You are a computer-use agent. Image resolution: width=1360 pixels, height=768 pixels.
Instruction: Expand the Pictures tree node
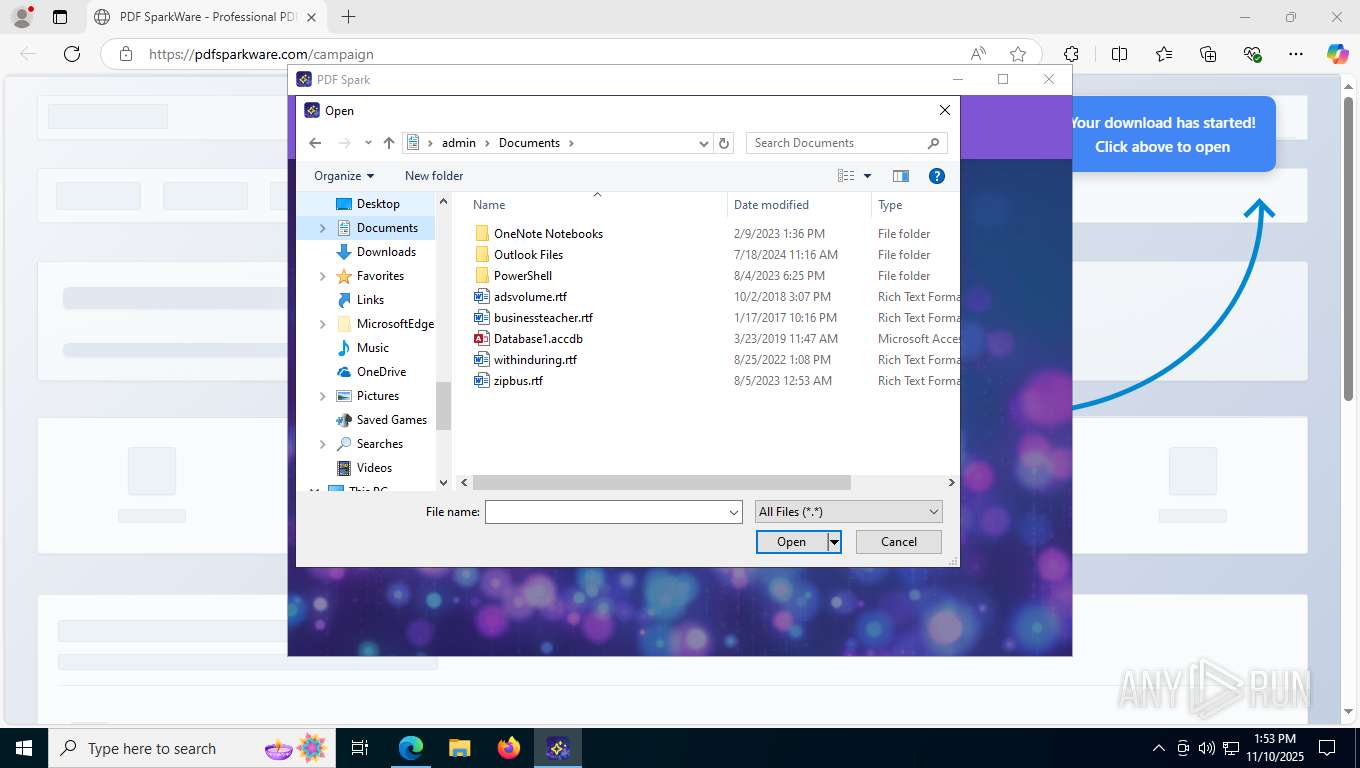click(x=322, y=396)
